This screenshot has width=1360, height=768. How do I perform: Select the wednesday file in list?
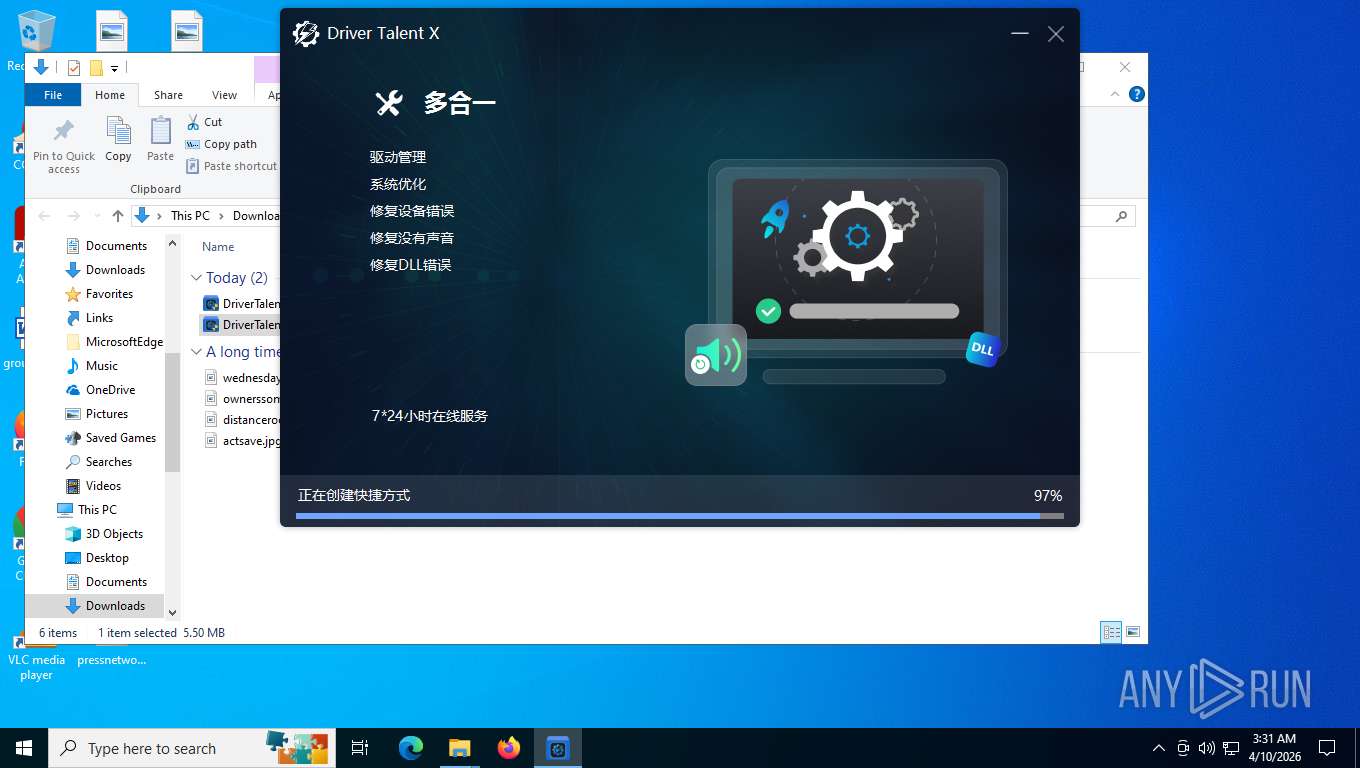pyautogui.click(x=243, y=378)
